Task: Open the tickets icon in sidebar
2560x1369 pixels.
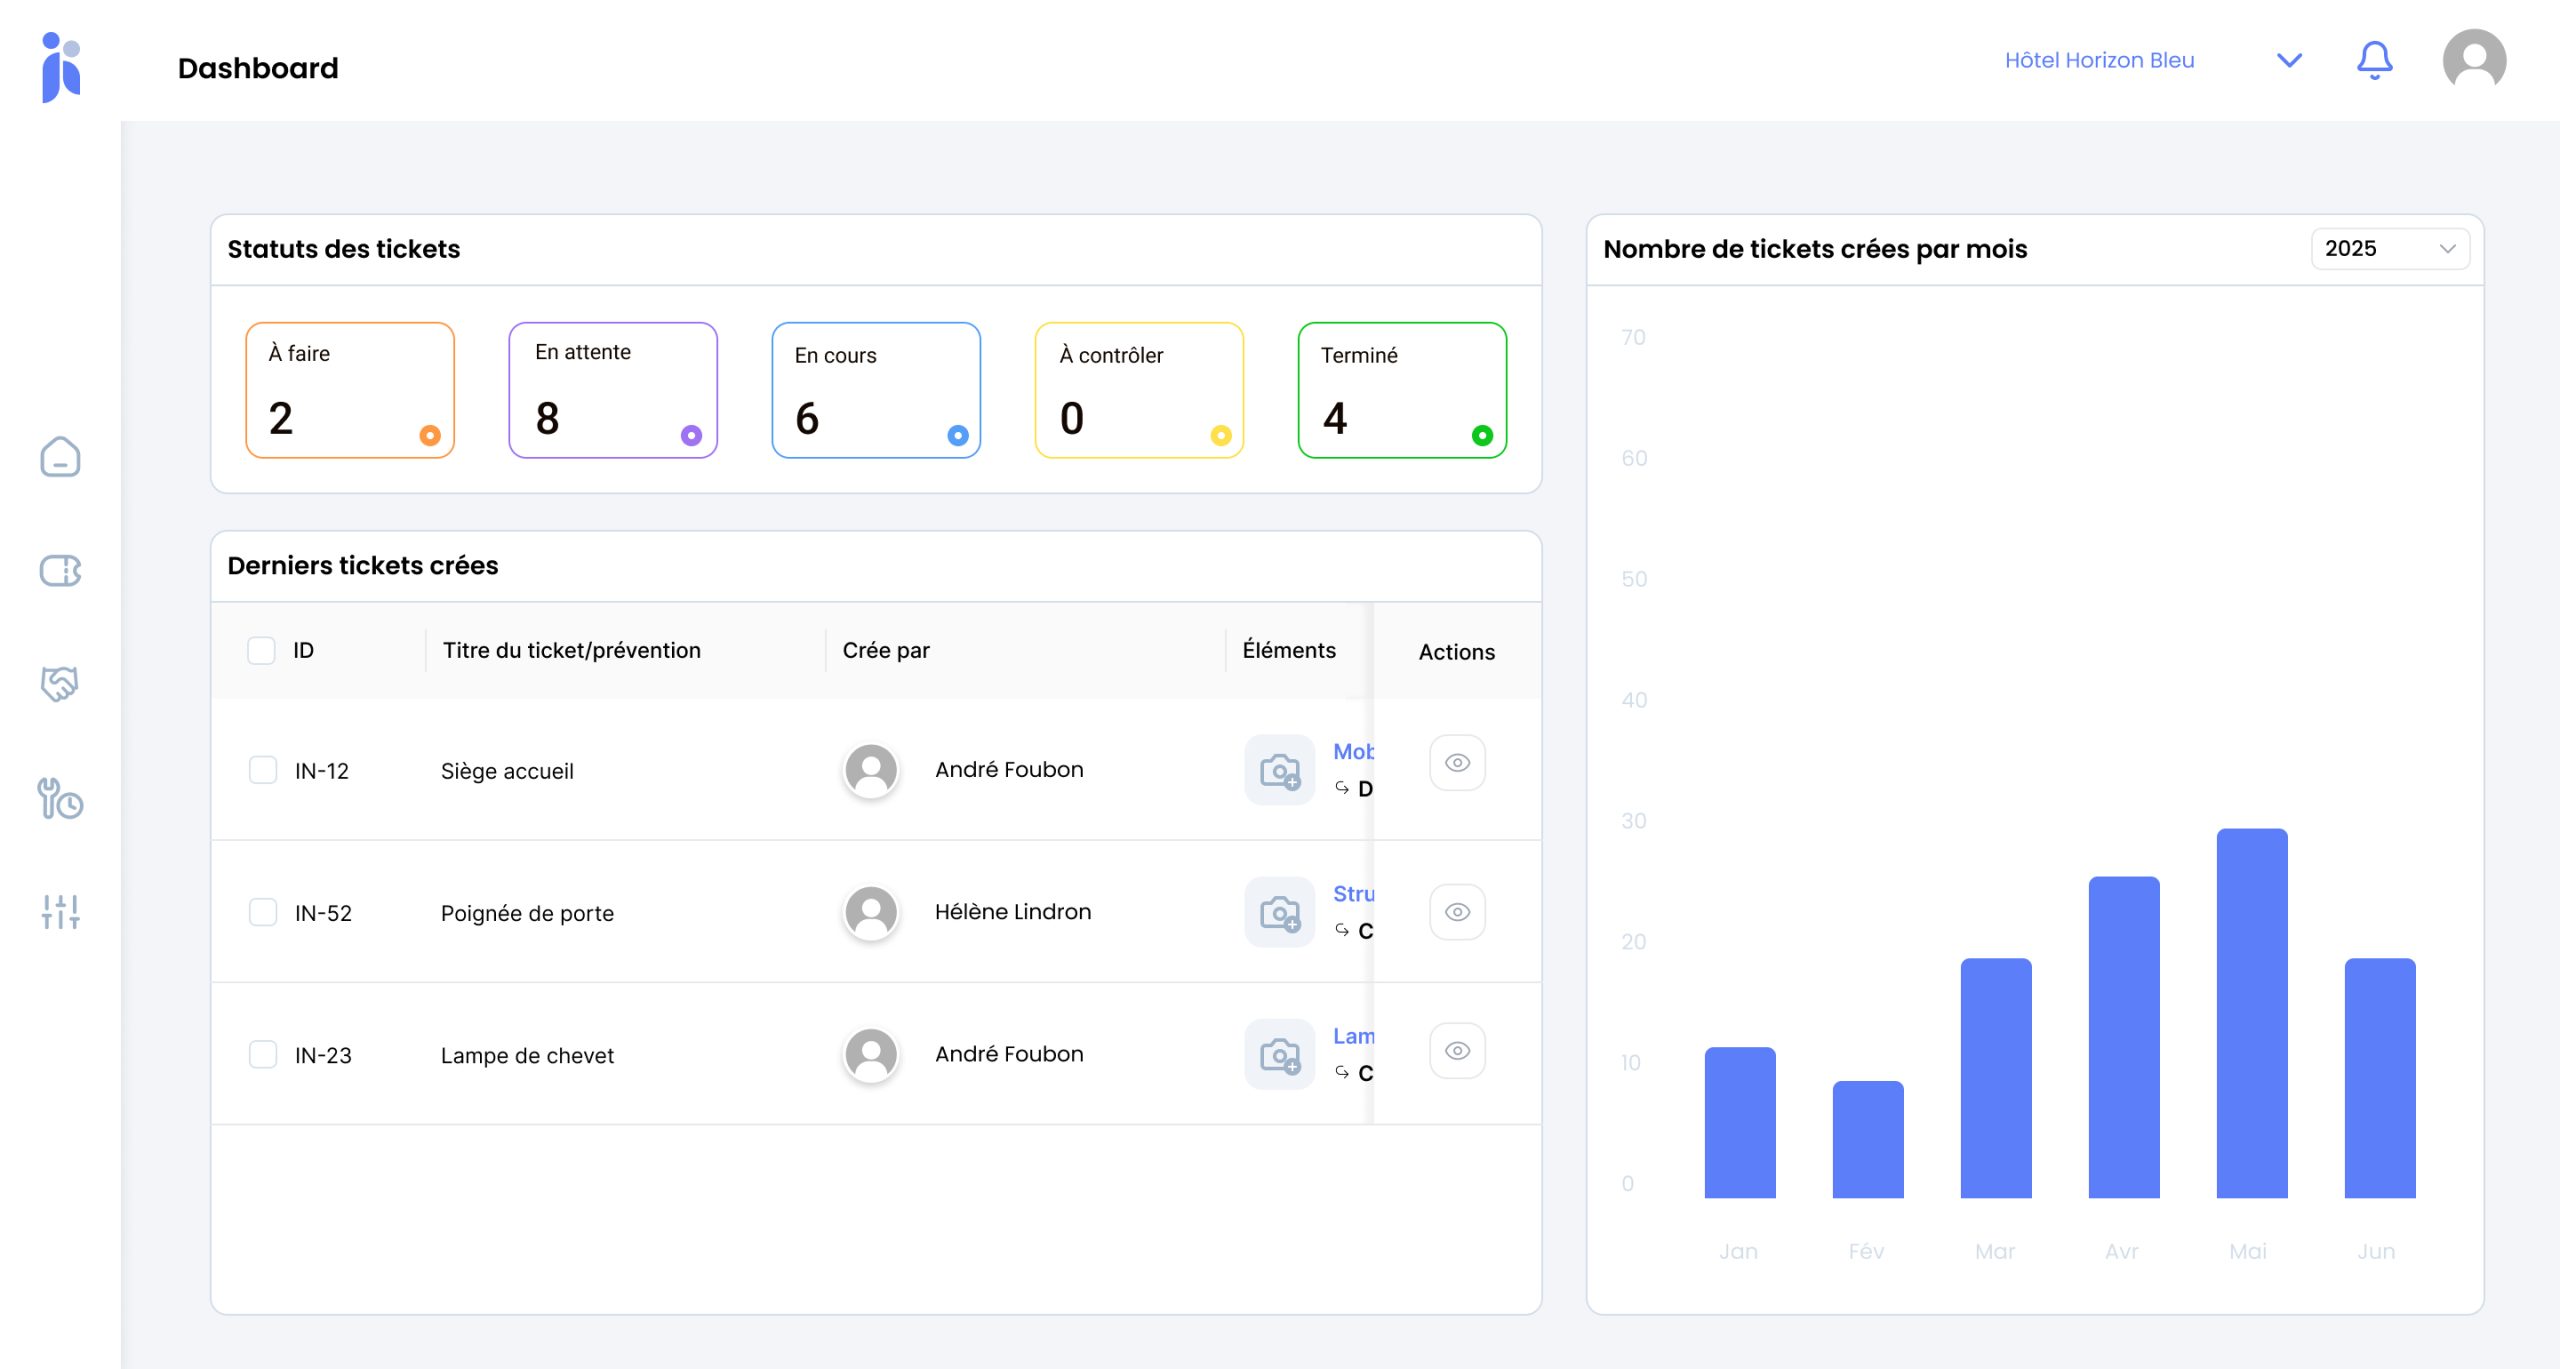Action: (60, 571)
